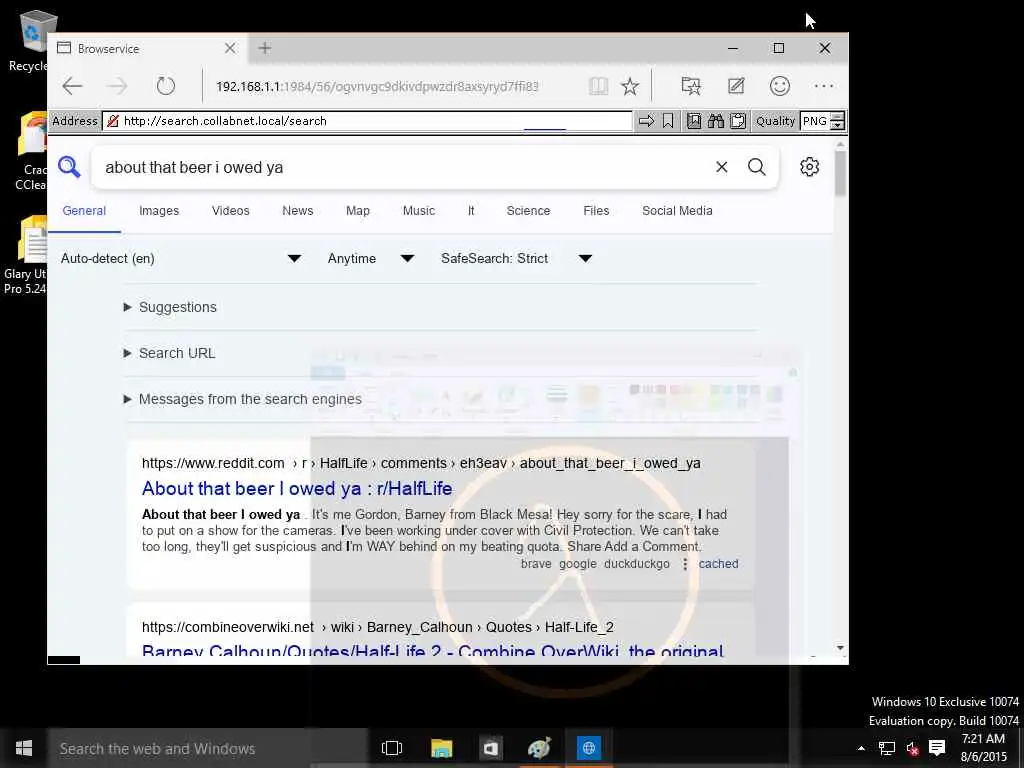Click the combineoverwiki.net result URL breadcrumb
The width and height of the screenshot is (1024, 768).
pyautogui.click(x=377, y=627)
